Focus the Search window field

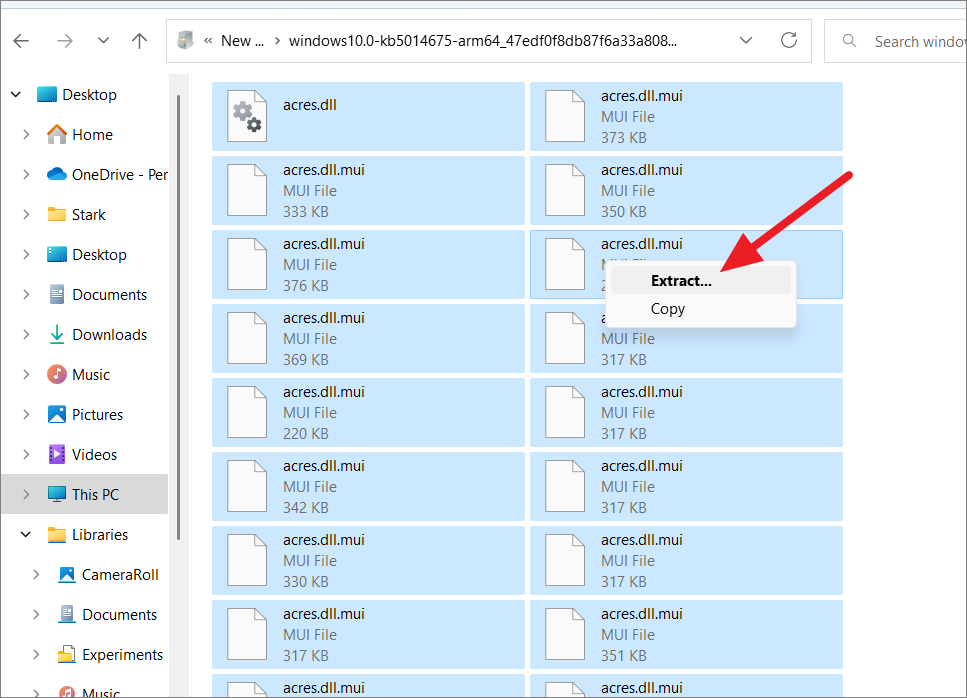[x=895, y=41]
